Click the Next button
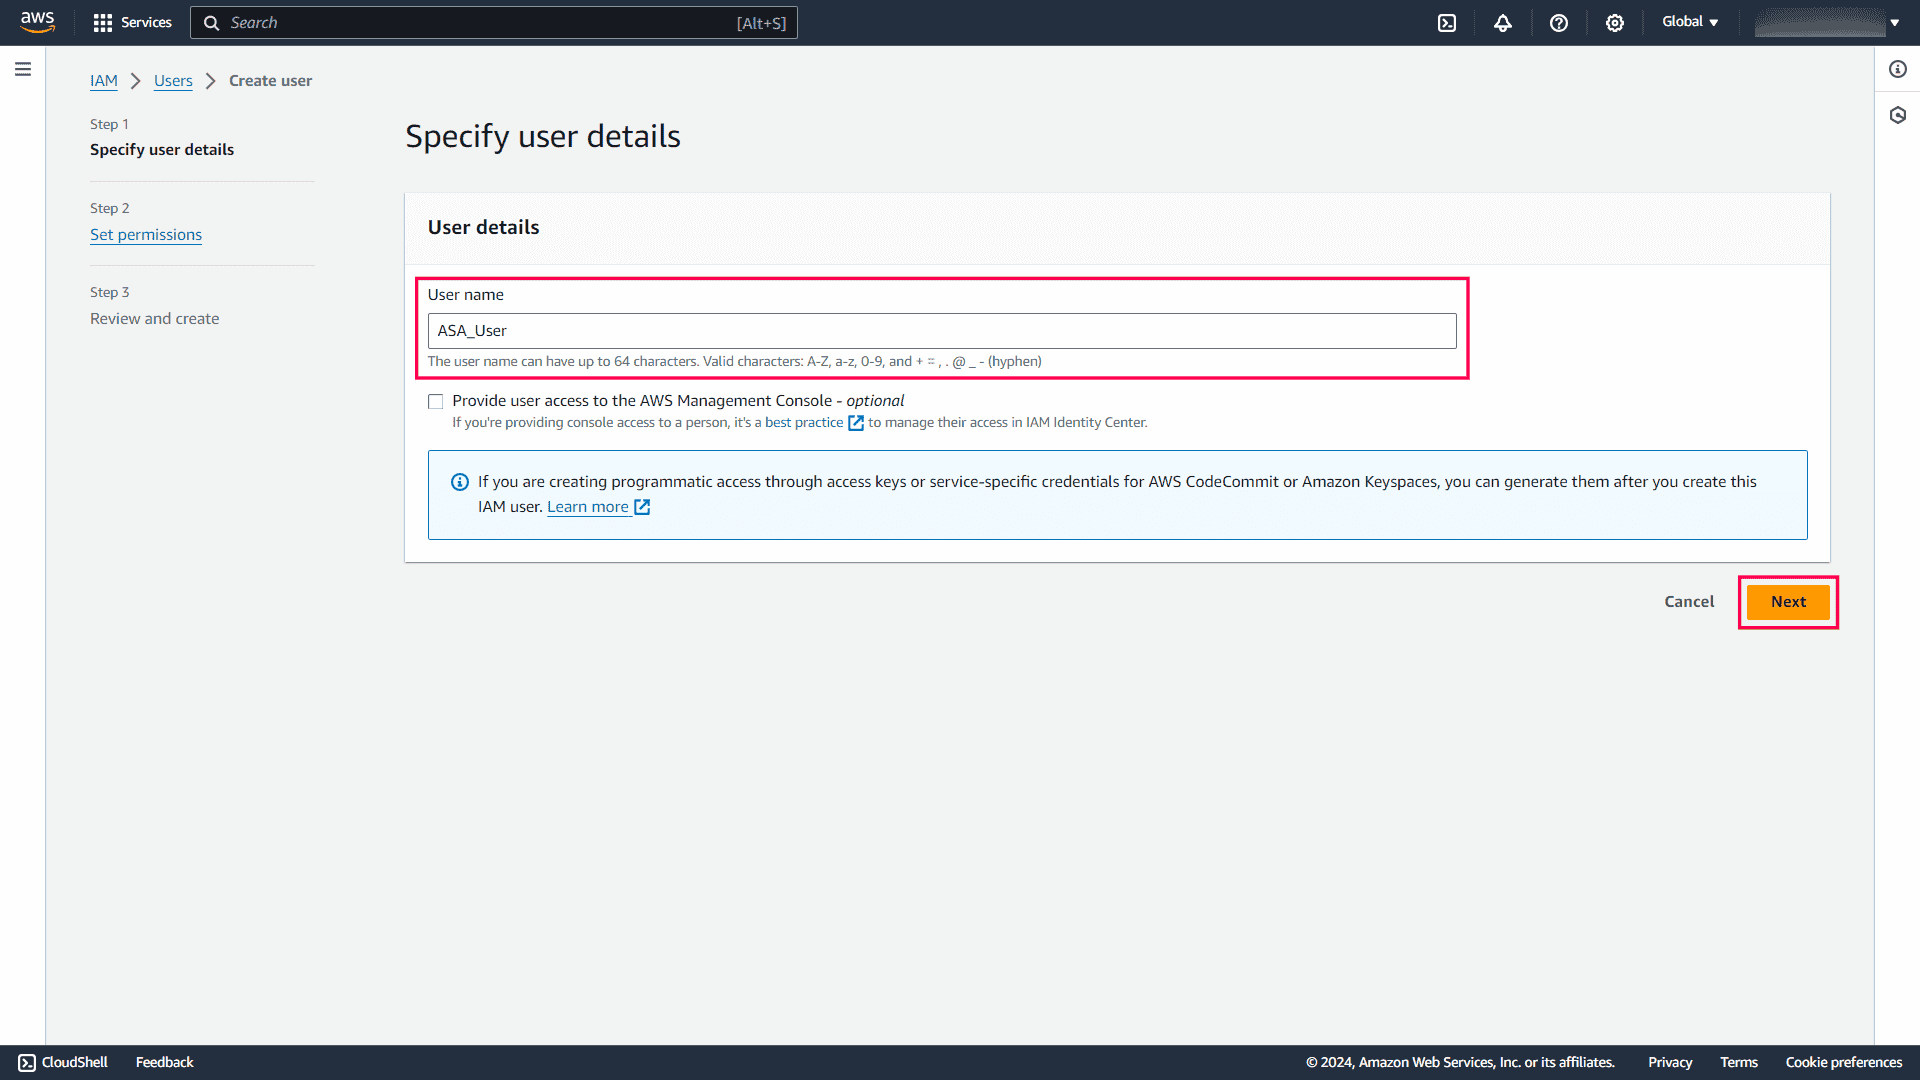The height and width of the screenshot is (1080, 1920). click(1787, 602)
